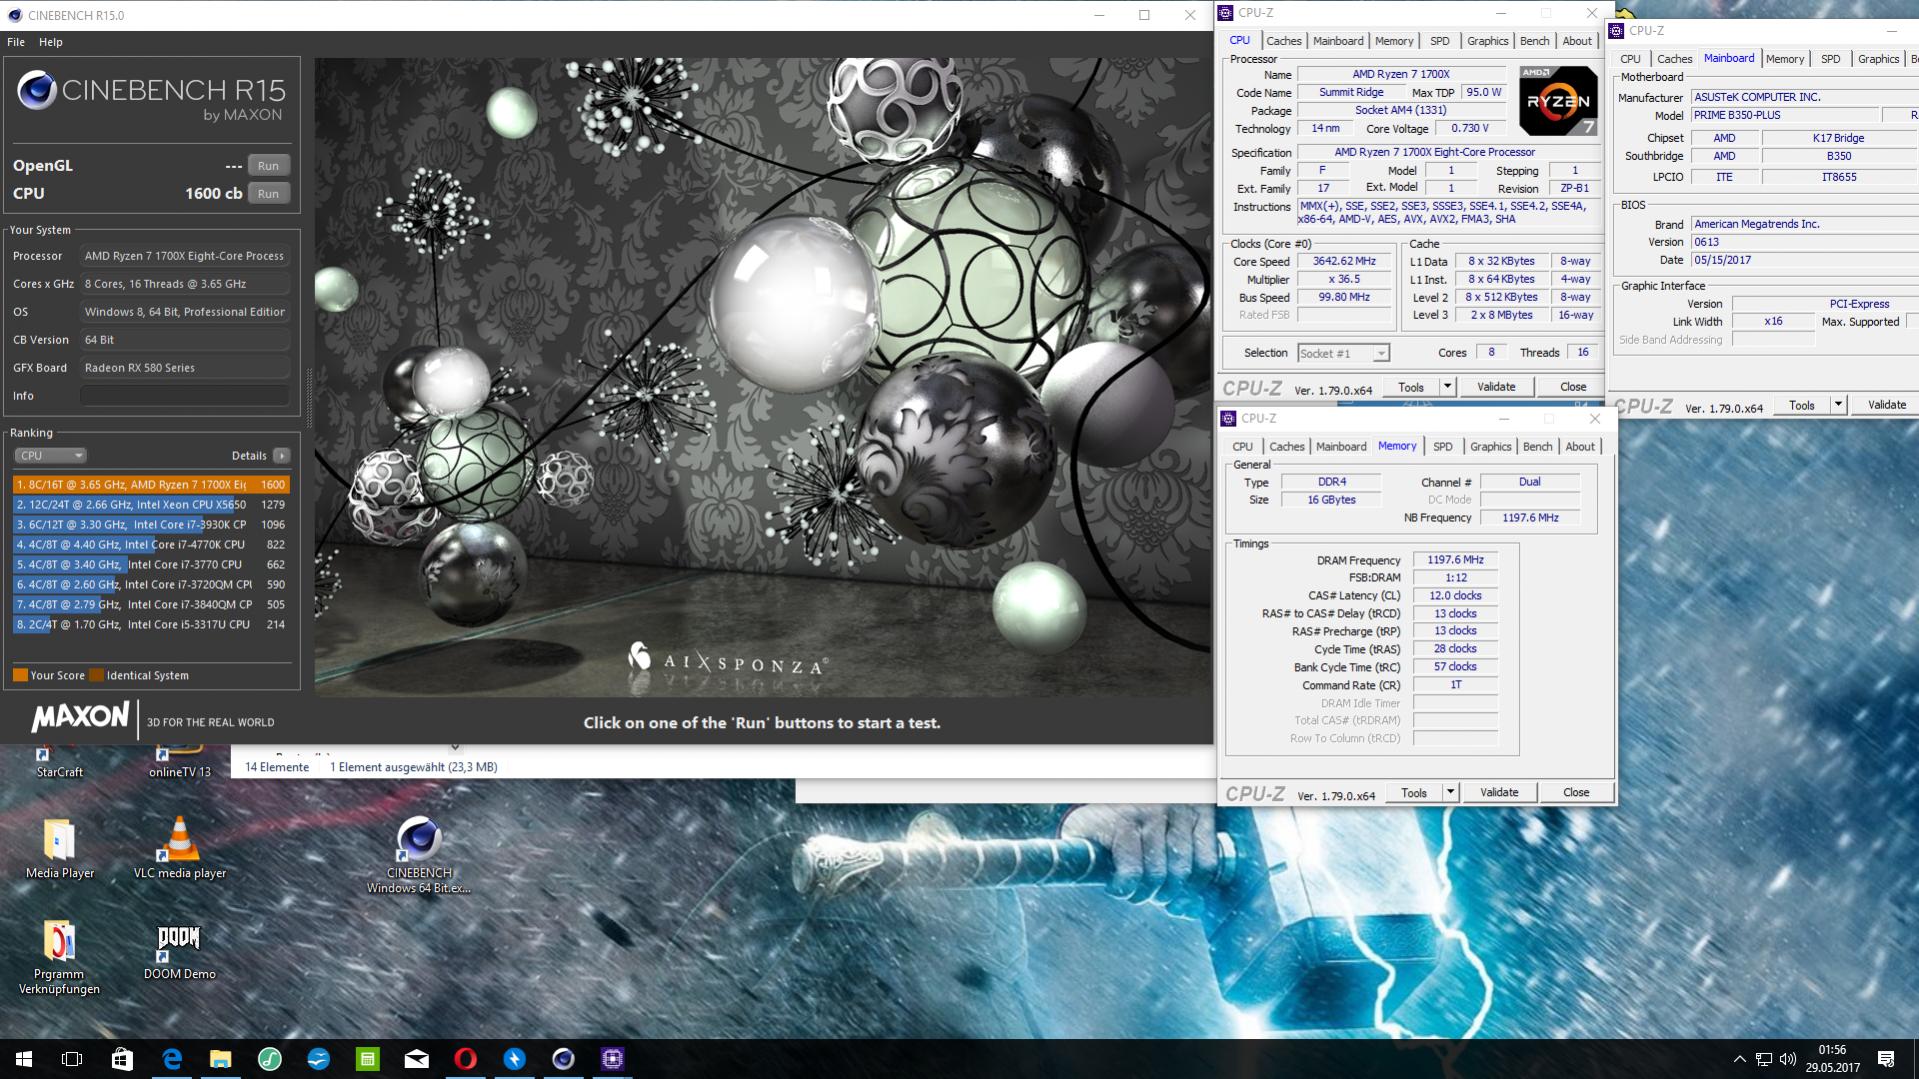Run the CPU benchmark in Cinebench

[x=268, y=194]
